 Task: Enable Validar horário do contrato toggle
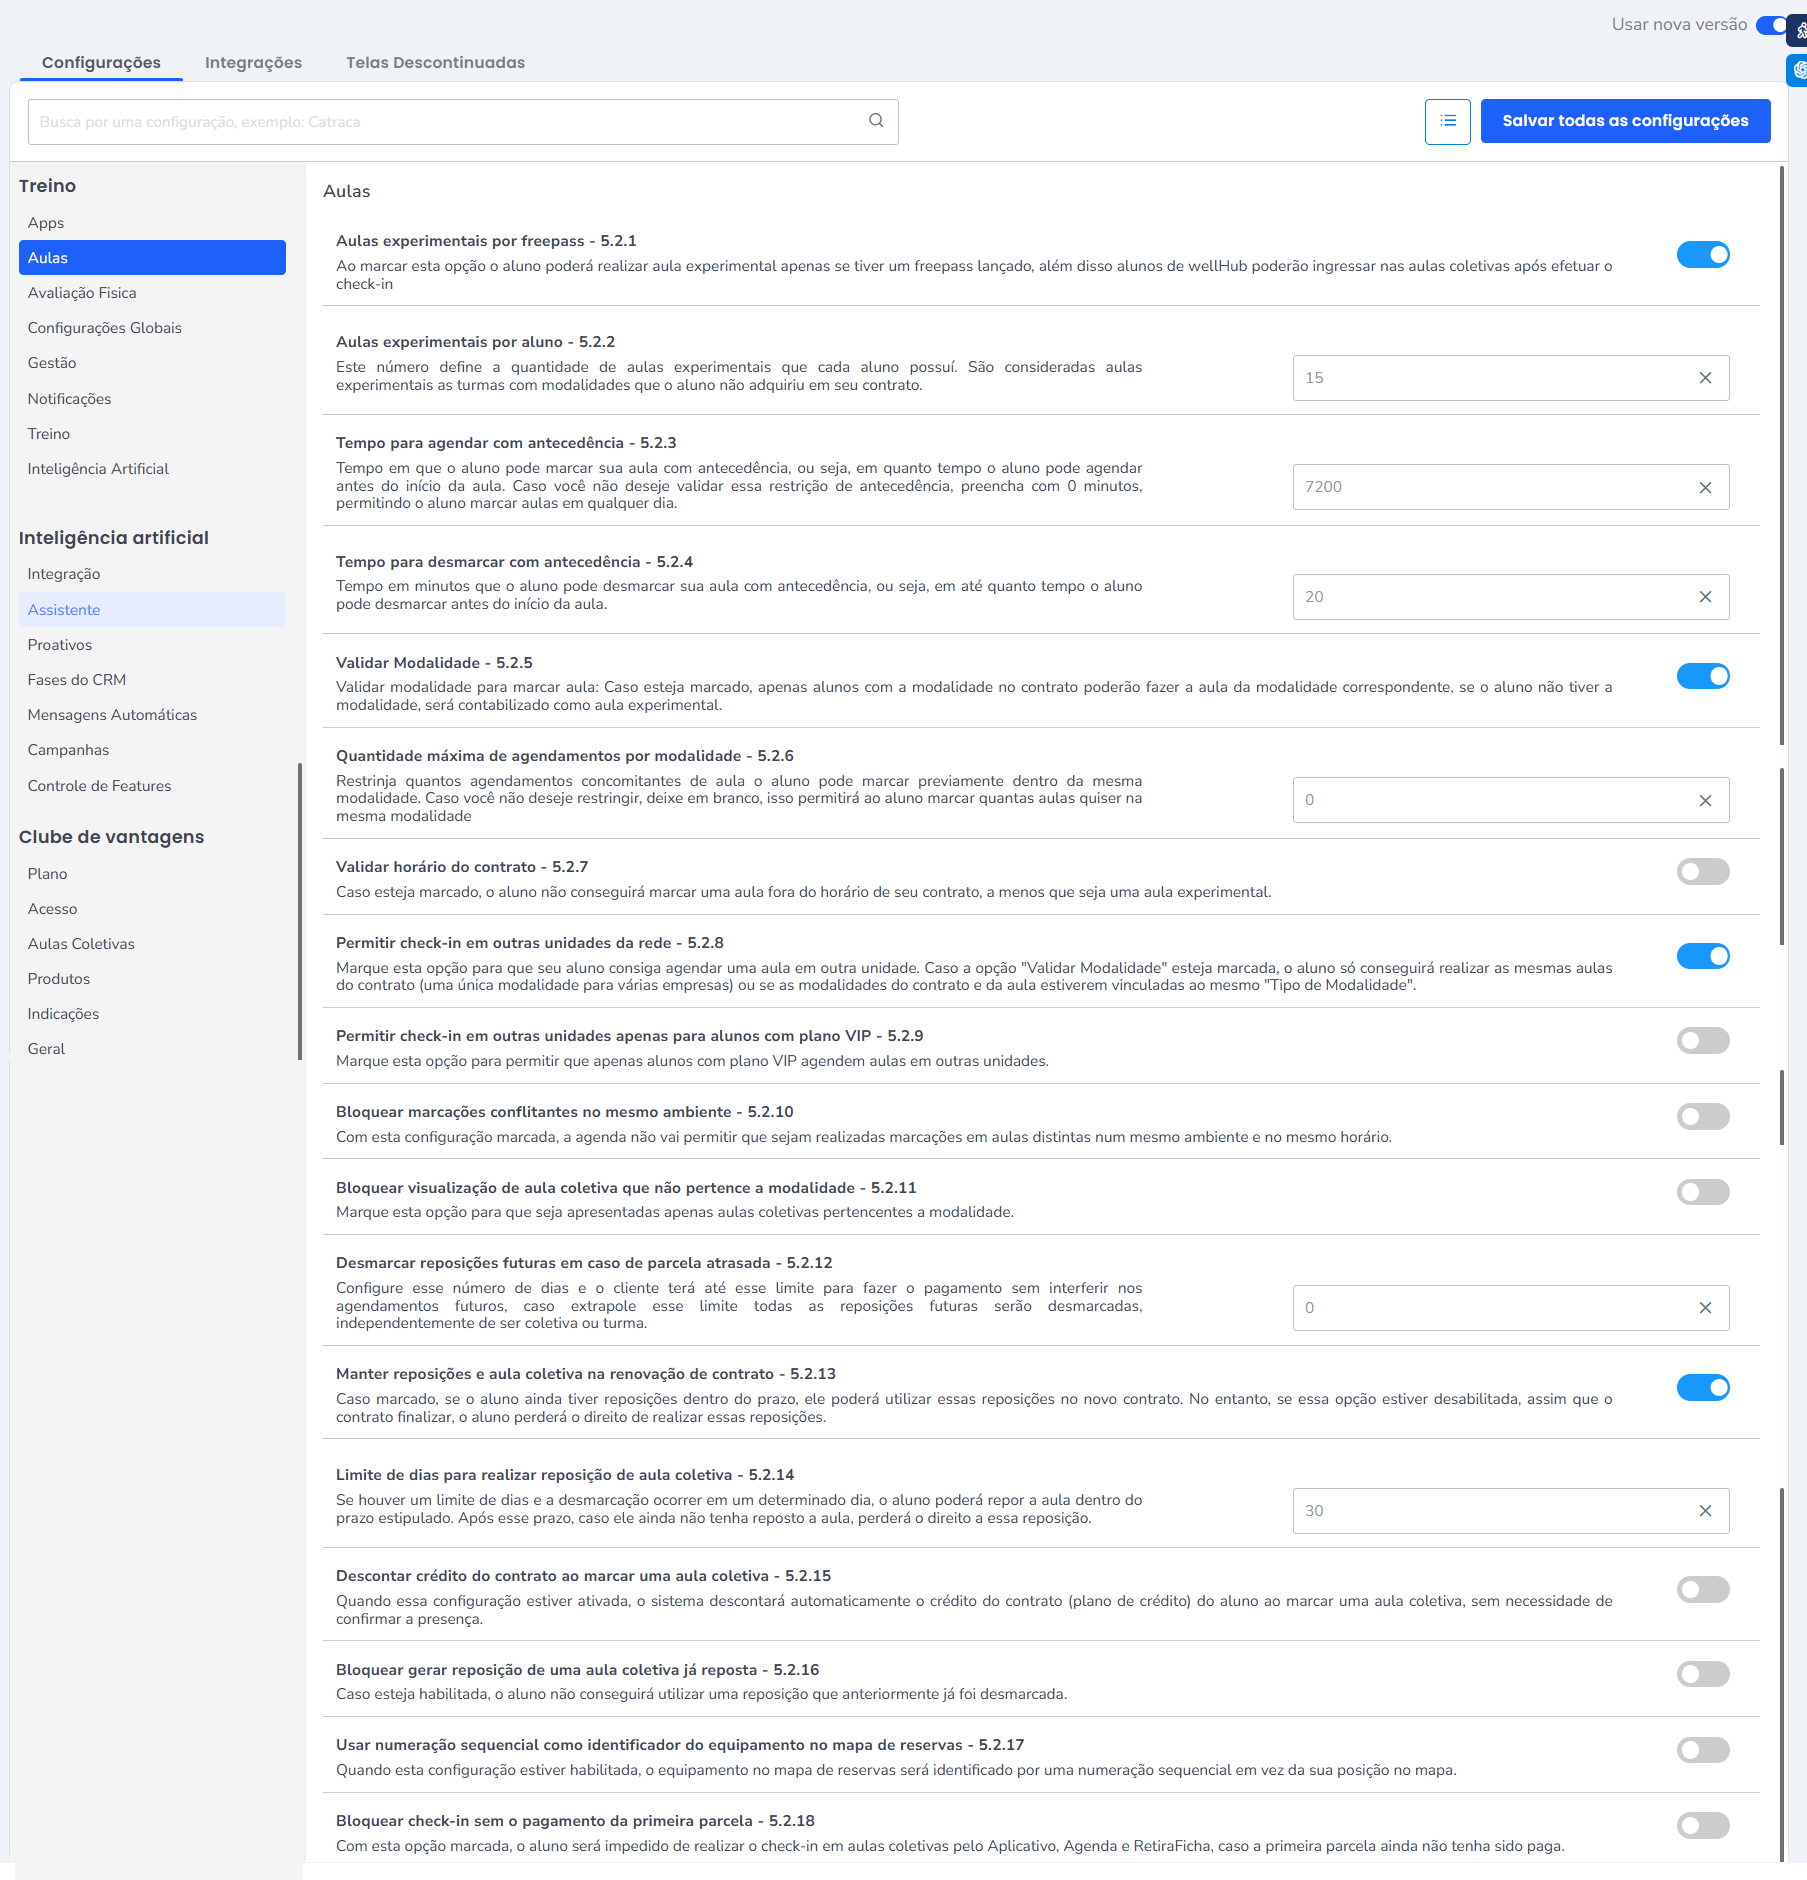click(1702, 872)
